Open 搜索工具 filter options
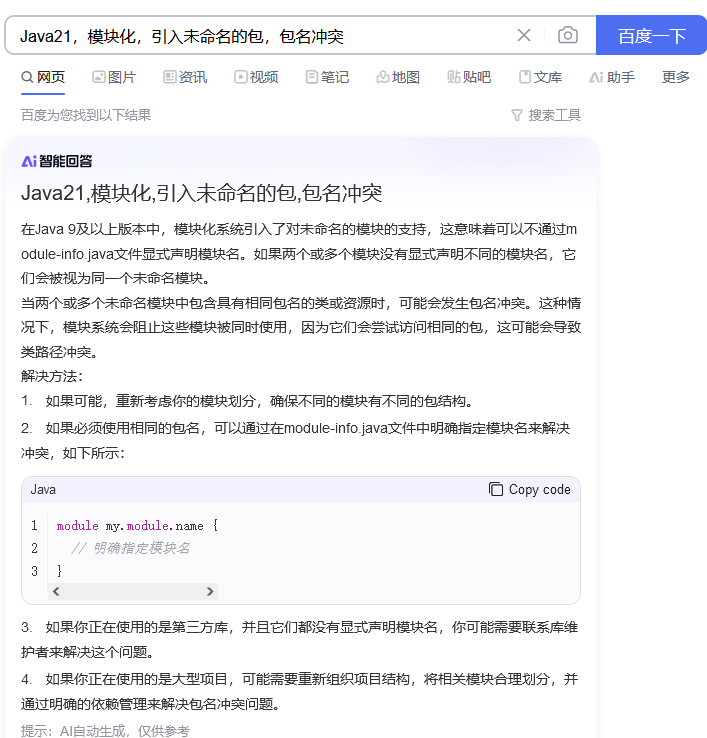 (546, 115)
